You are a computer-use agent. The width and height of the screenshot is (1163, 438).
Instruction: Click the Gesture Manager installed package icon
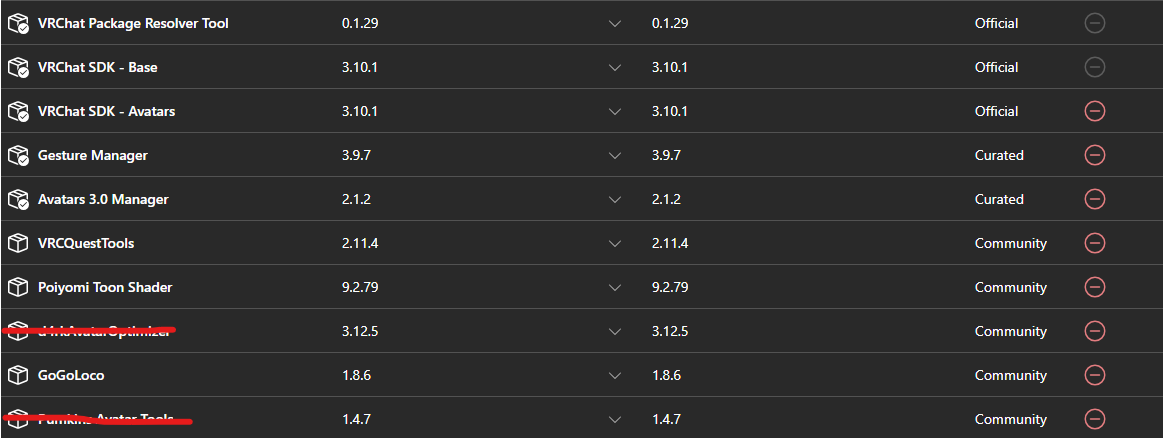[x=17, y=155]
